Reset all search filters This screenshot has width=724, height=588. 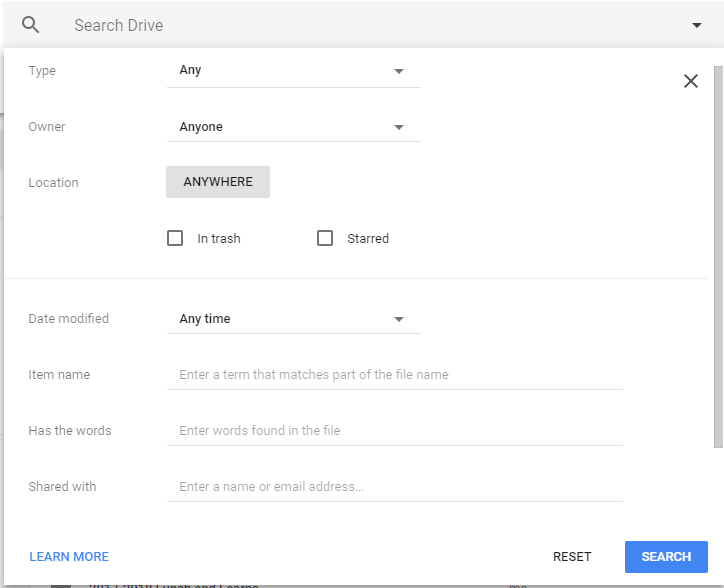[572, 557]
